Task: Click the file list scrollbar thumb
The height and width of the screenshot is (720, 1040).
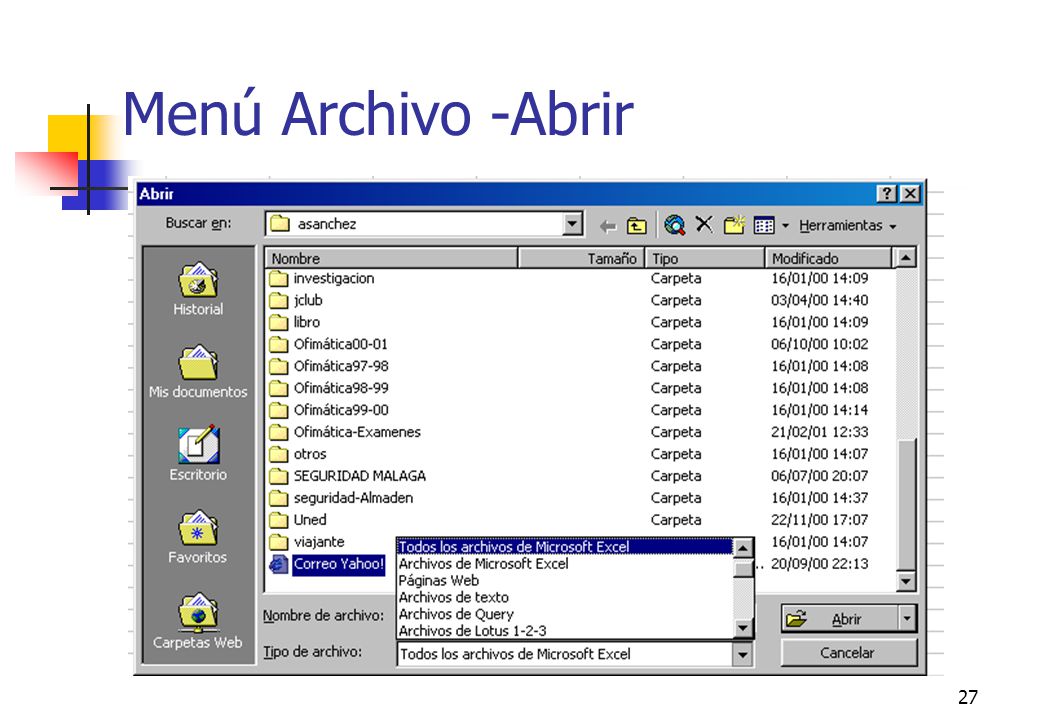Action: (905, 504)
